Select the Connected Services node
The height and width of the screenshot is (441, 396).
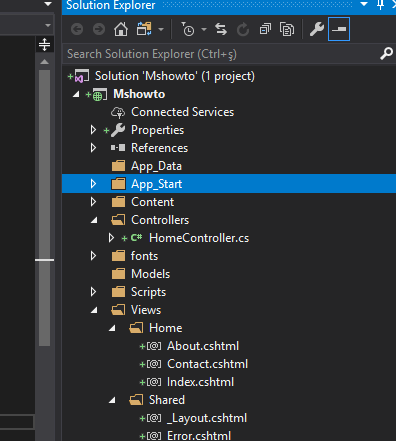click(x=182, y=112)
